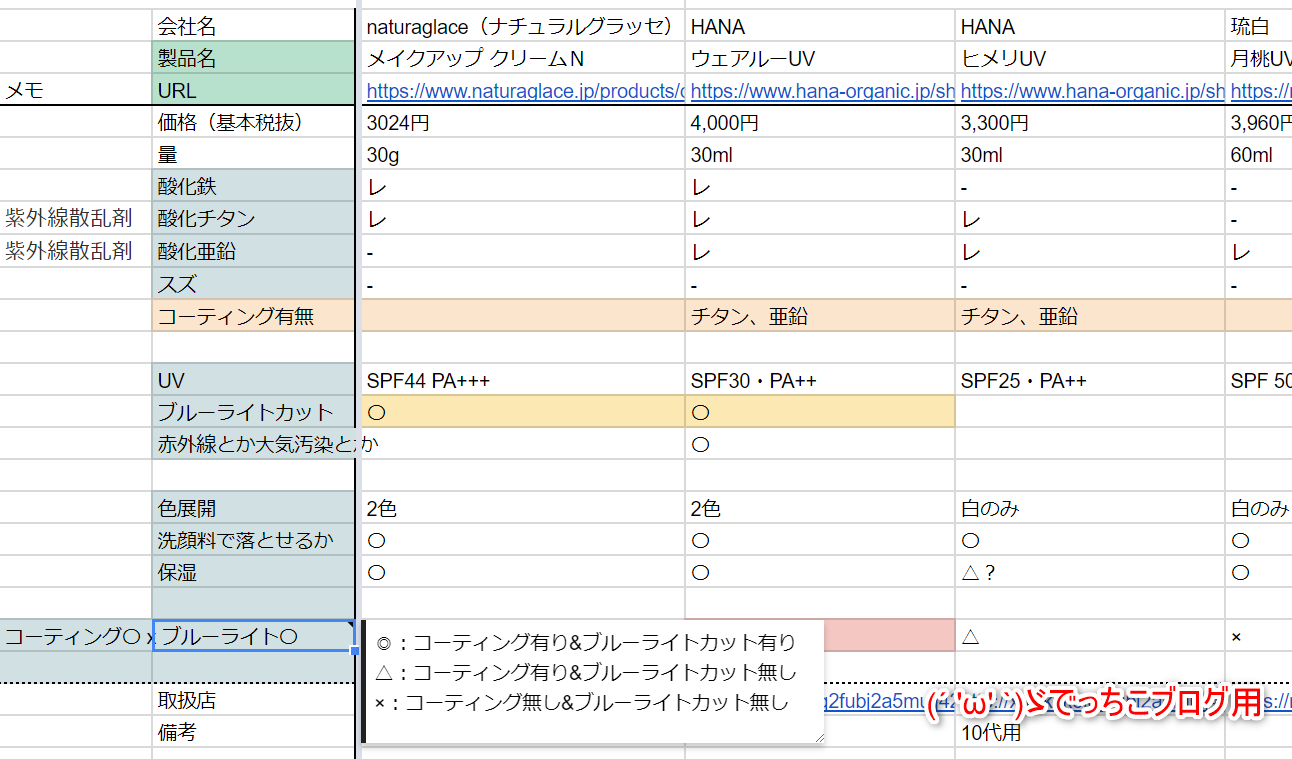
Task: Select the UV row label cell
Action: point(253,380)
